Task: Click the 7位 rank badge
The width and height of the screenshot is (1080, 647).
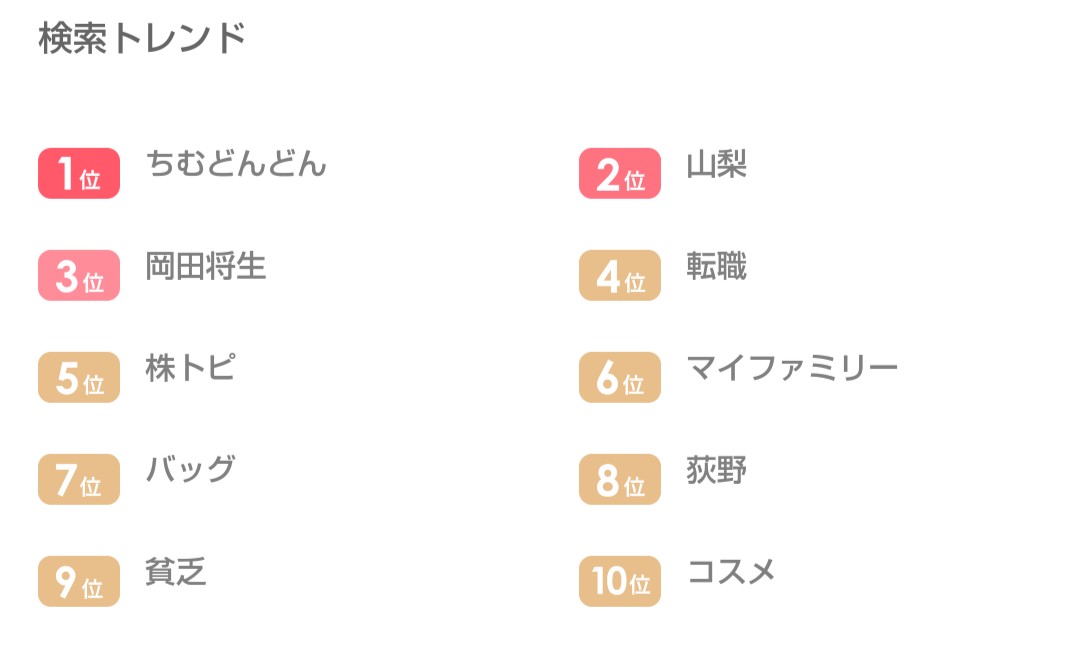Action: tap(79, 480)
